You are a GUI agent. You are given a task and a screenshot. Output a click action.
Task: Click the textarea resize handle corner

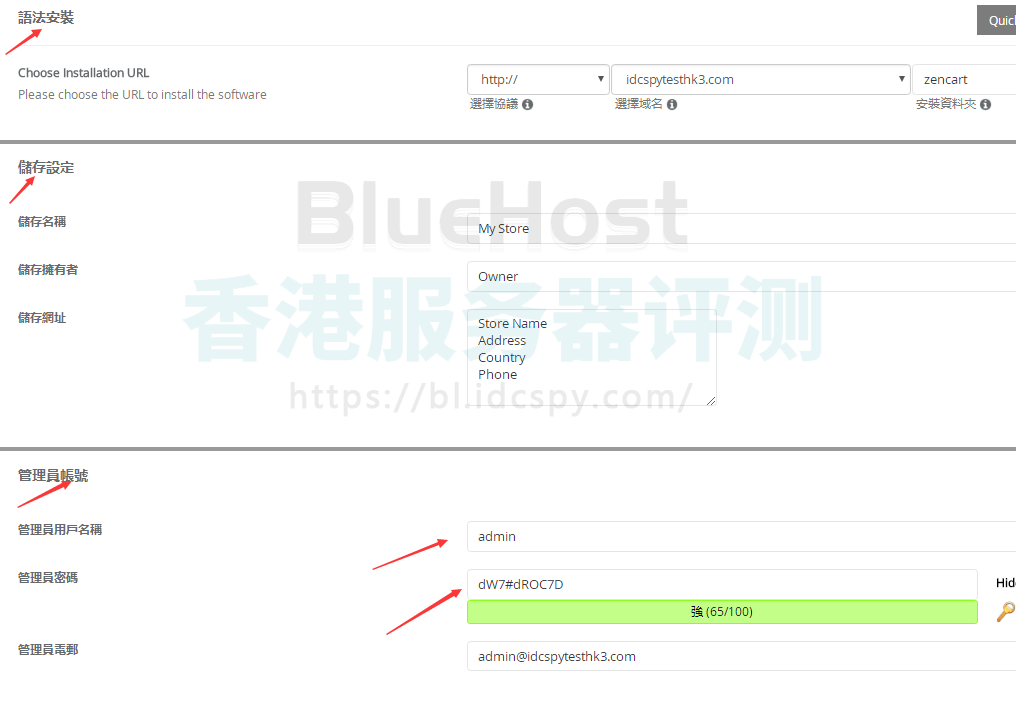point(711,400)
